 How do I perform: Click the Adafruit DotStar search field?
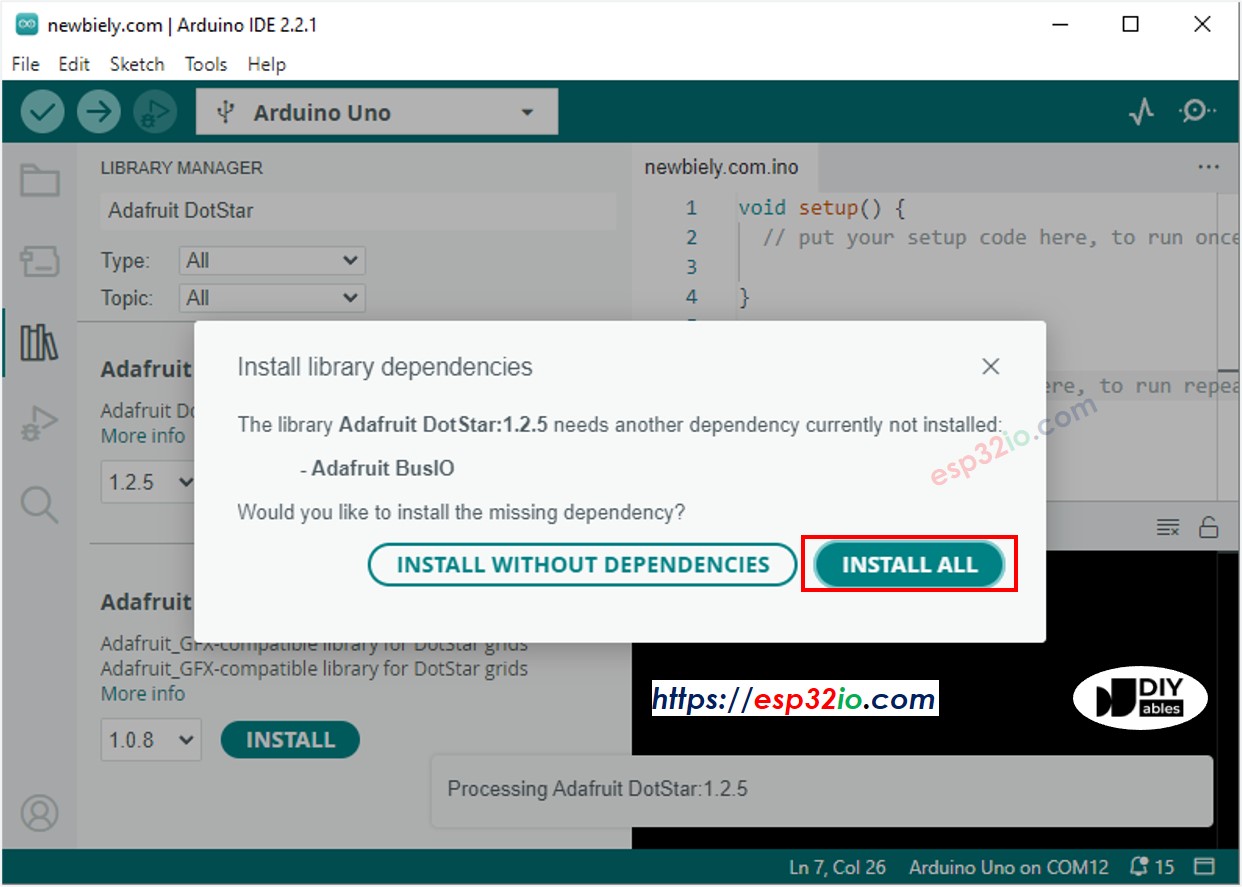[358, 211]
